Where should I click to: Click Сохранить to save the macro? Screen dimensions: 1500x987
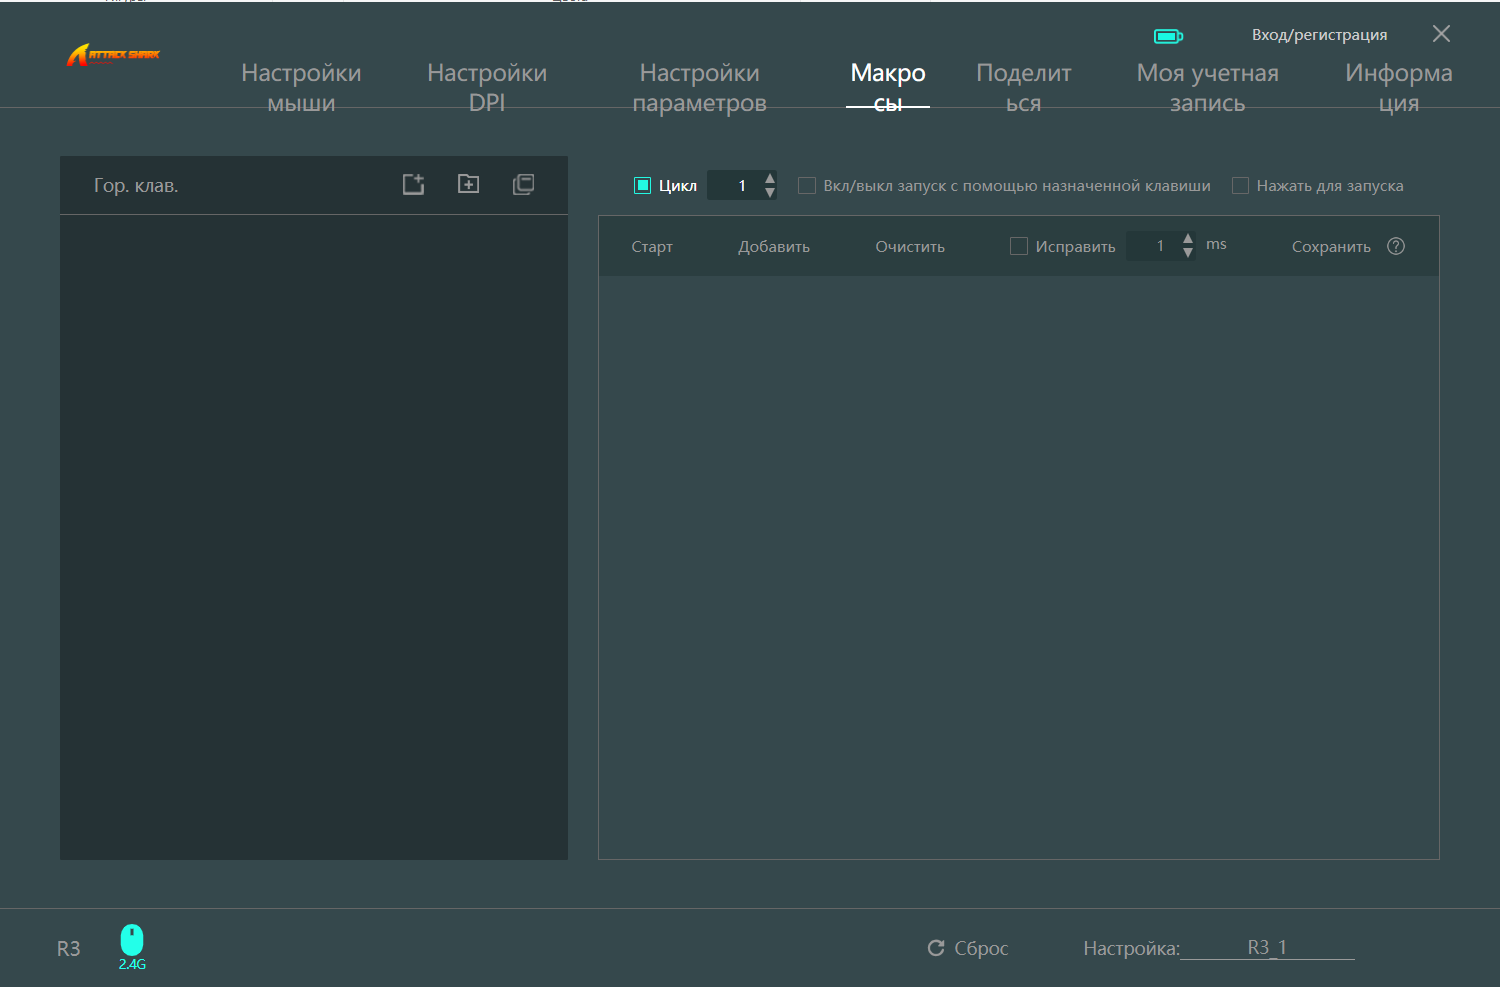point(1331,246)
